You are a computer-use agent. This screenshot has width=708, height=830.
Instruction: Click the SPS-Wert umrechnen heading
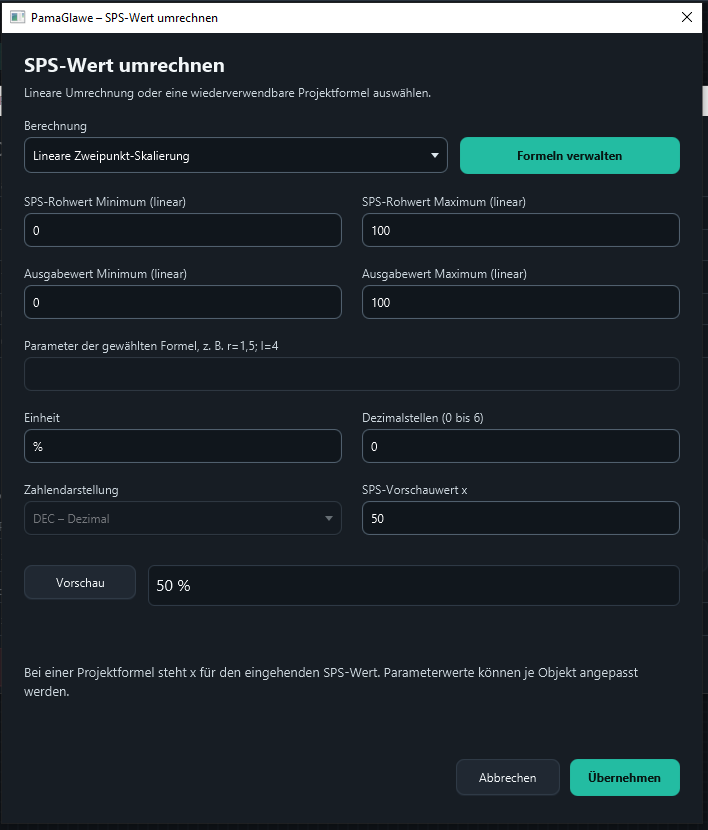tap(124, 65)
